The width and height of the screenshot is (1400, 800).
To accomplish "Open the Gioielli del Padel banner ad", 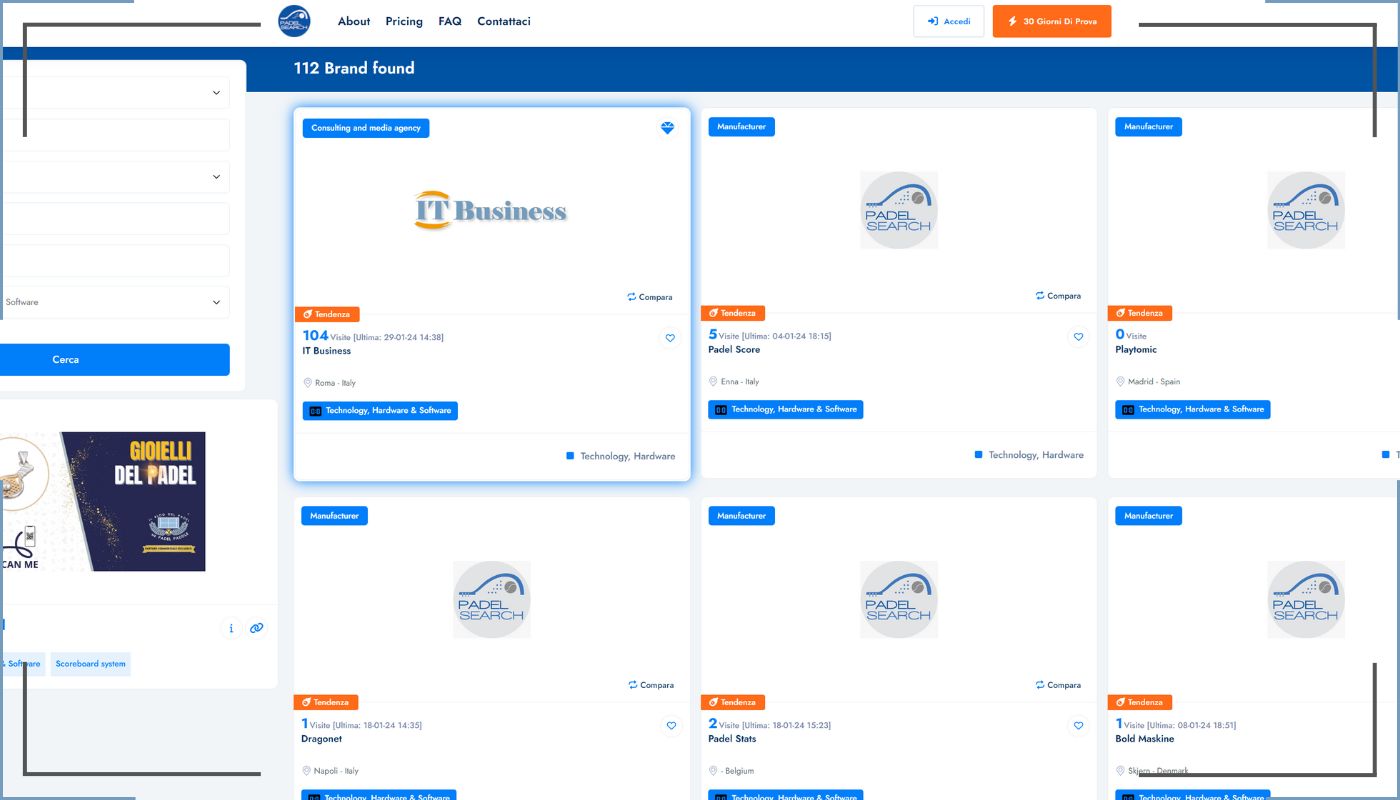I will point(103,501).
